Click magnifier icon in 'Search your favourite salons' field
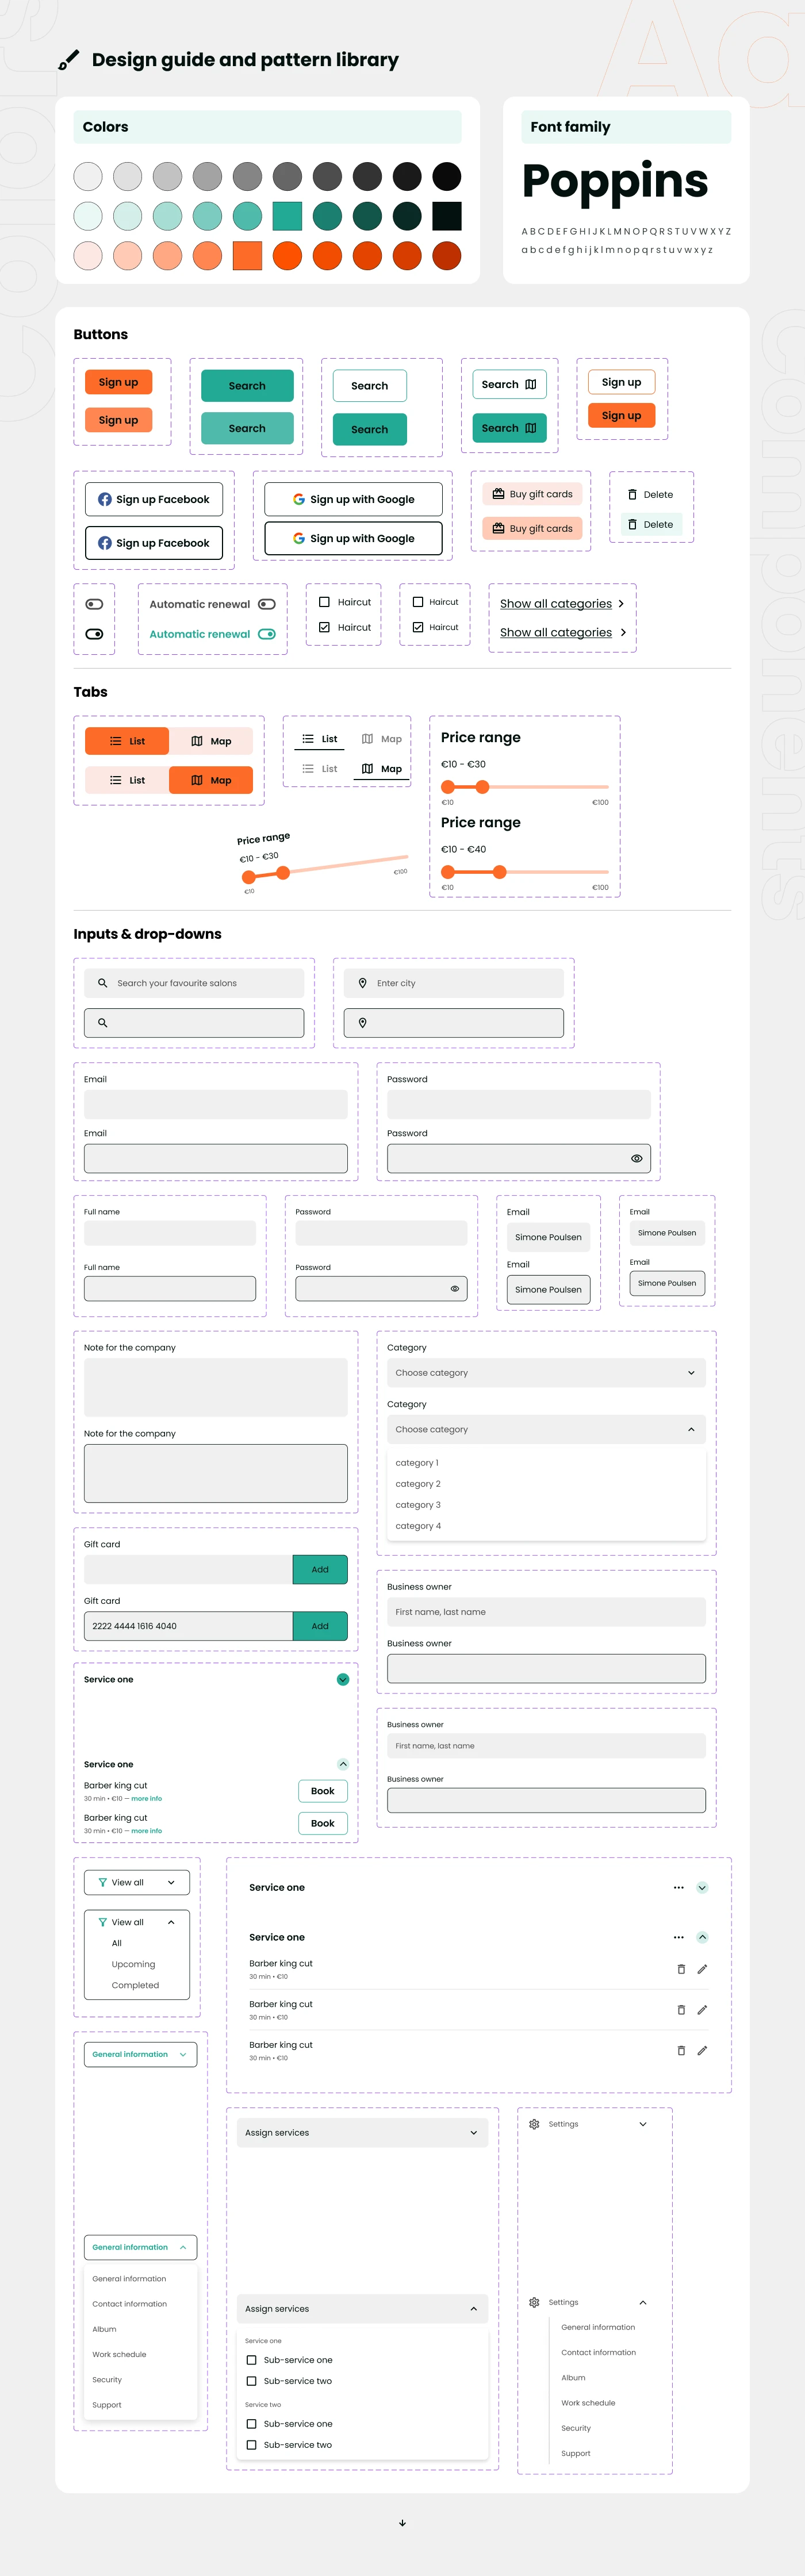 pyautogui.click(x=102, y=983)
